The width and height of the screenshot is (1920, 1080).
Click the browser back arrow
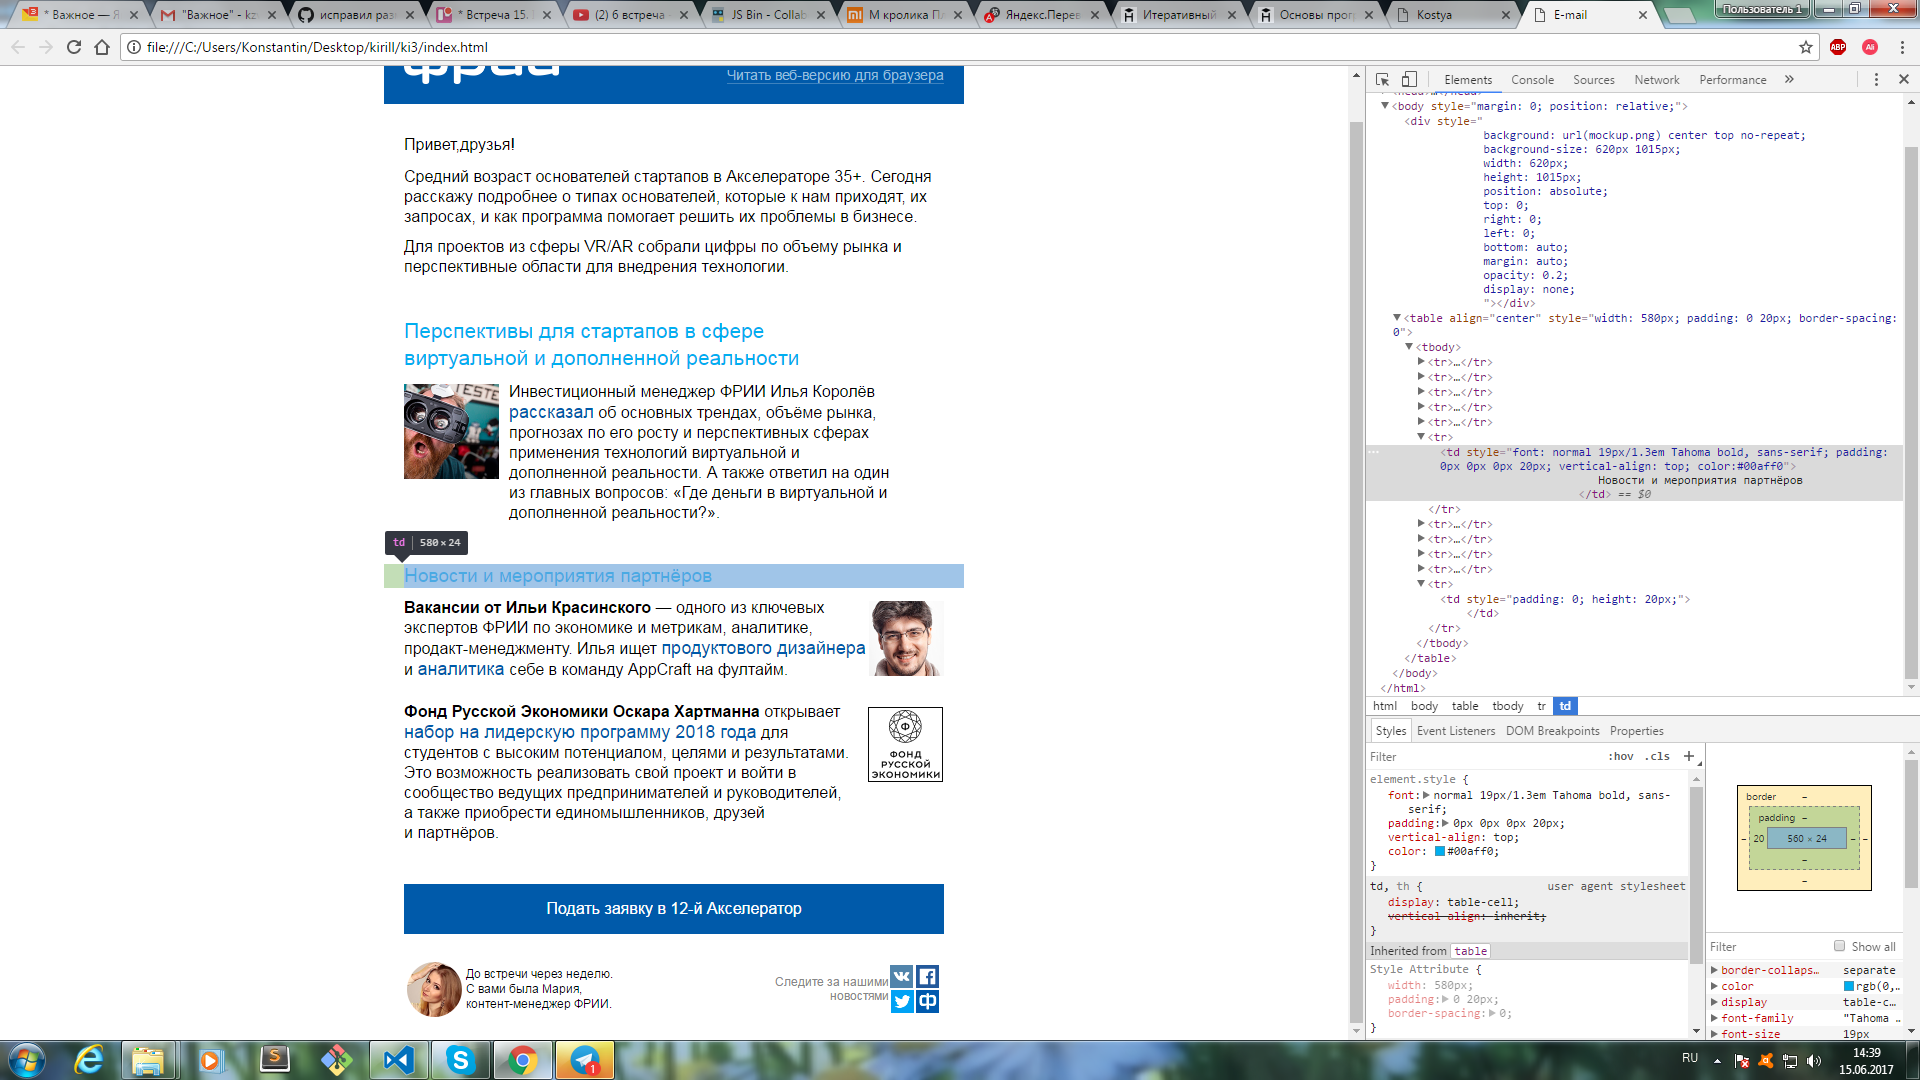[18, 47]
